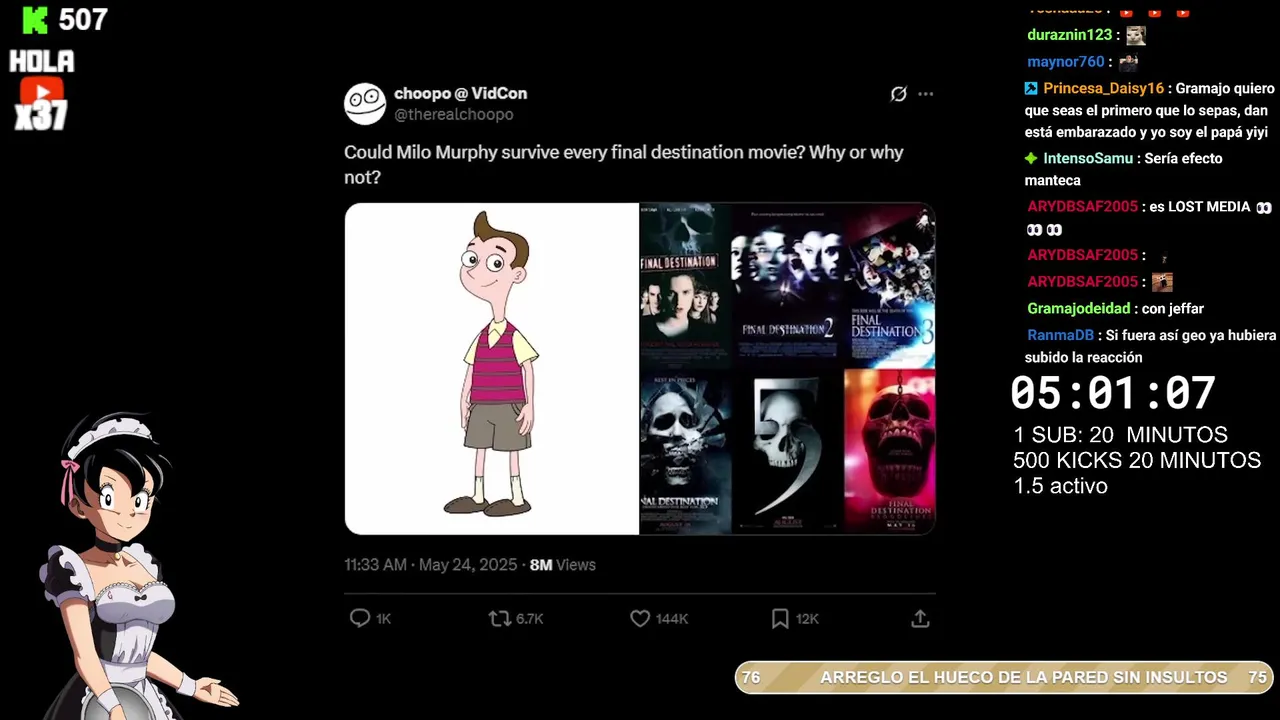The width and height of the screenshot is (1280, 720).
Task: Click the share upload icon
Action: (920, 619)
